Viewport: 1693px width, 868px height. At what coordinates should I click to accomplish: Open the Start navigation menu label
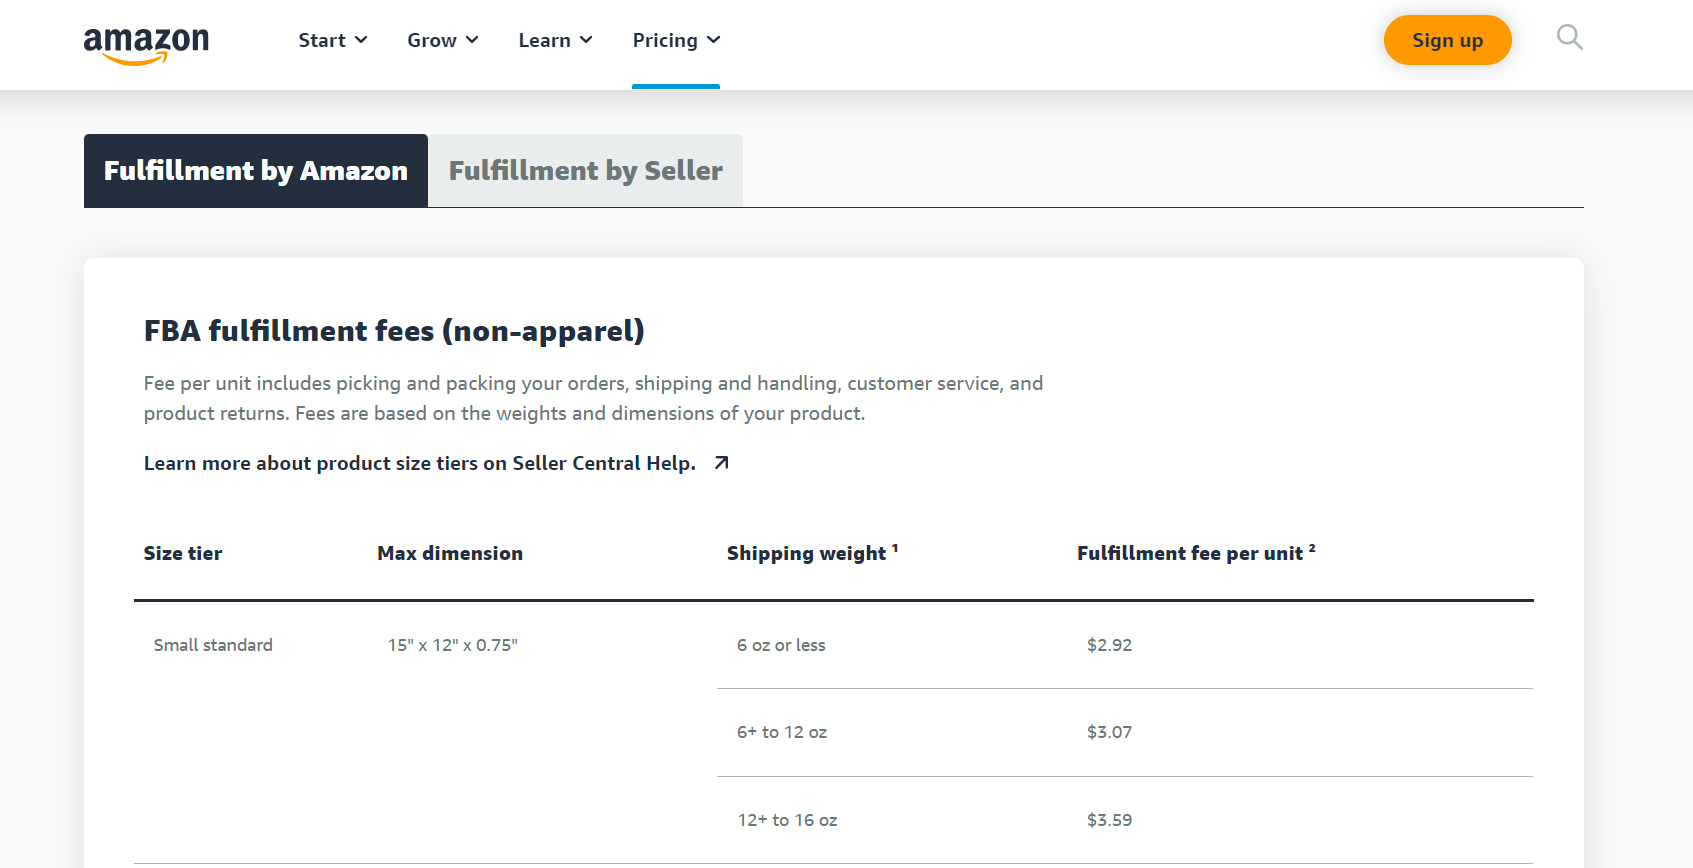pyautogui.click(x=321, y=40)
